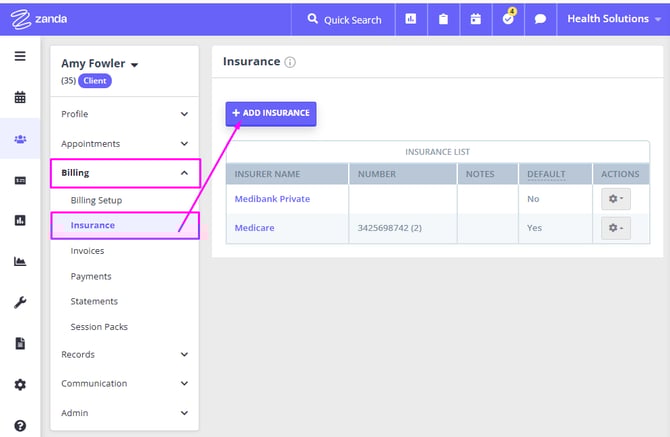
Task: Select the clients people icon in sidebar
Action: [x=20, y=139]
